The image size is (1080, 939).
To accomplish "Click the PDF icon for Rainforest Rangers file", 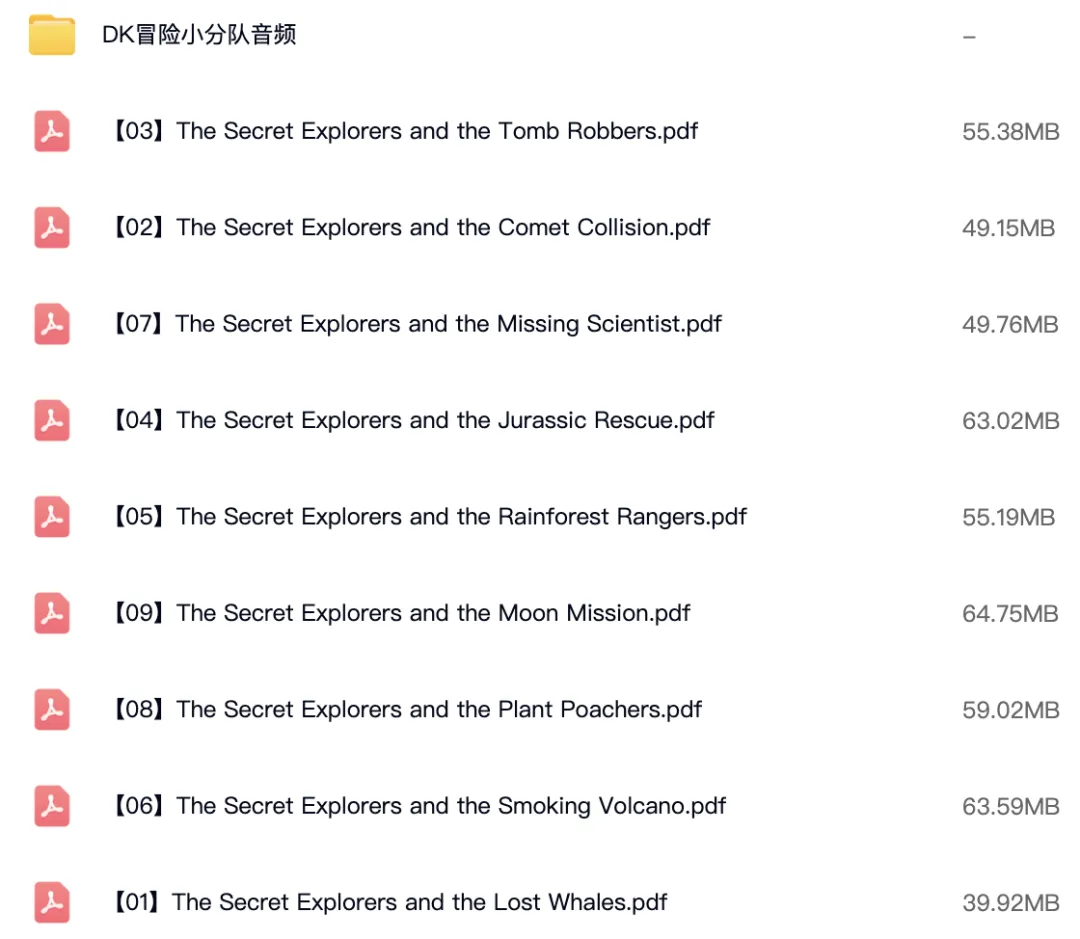I will pos(52,517).
